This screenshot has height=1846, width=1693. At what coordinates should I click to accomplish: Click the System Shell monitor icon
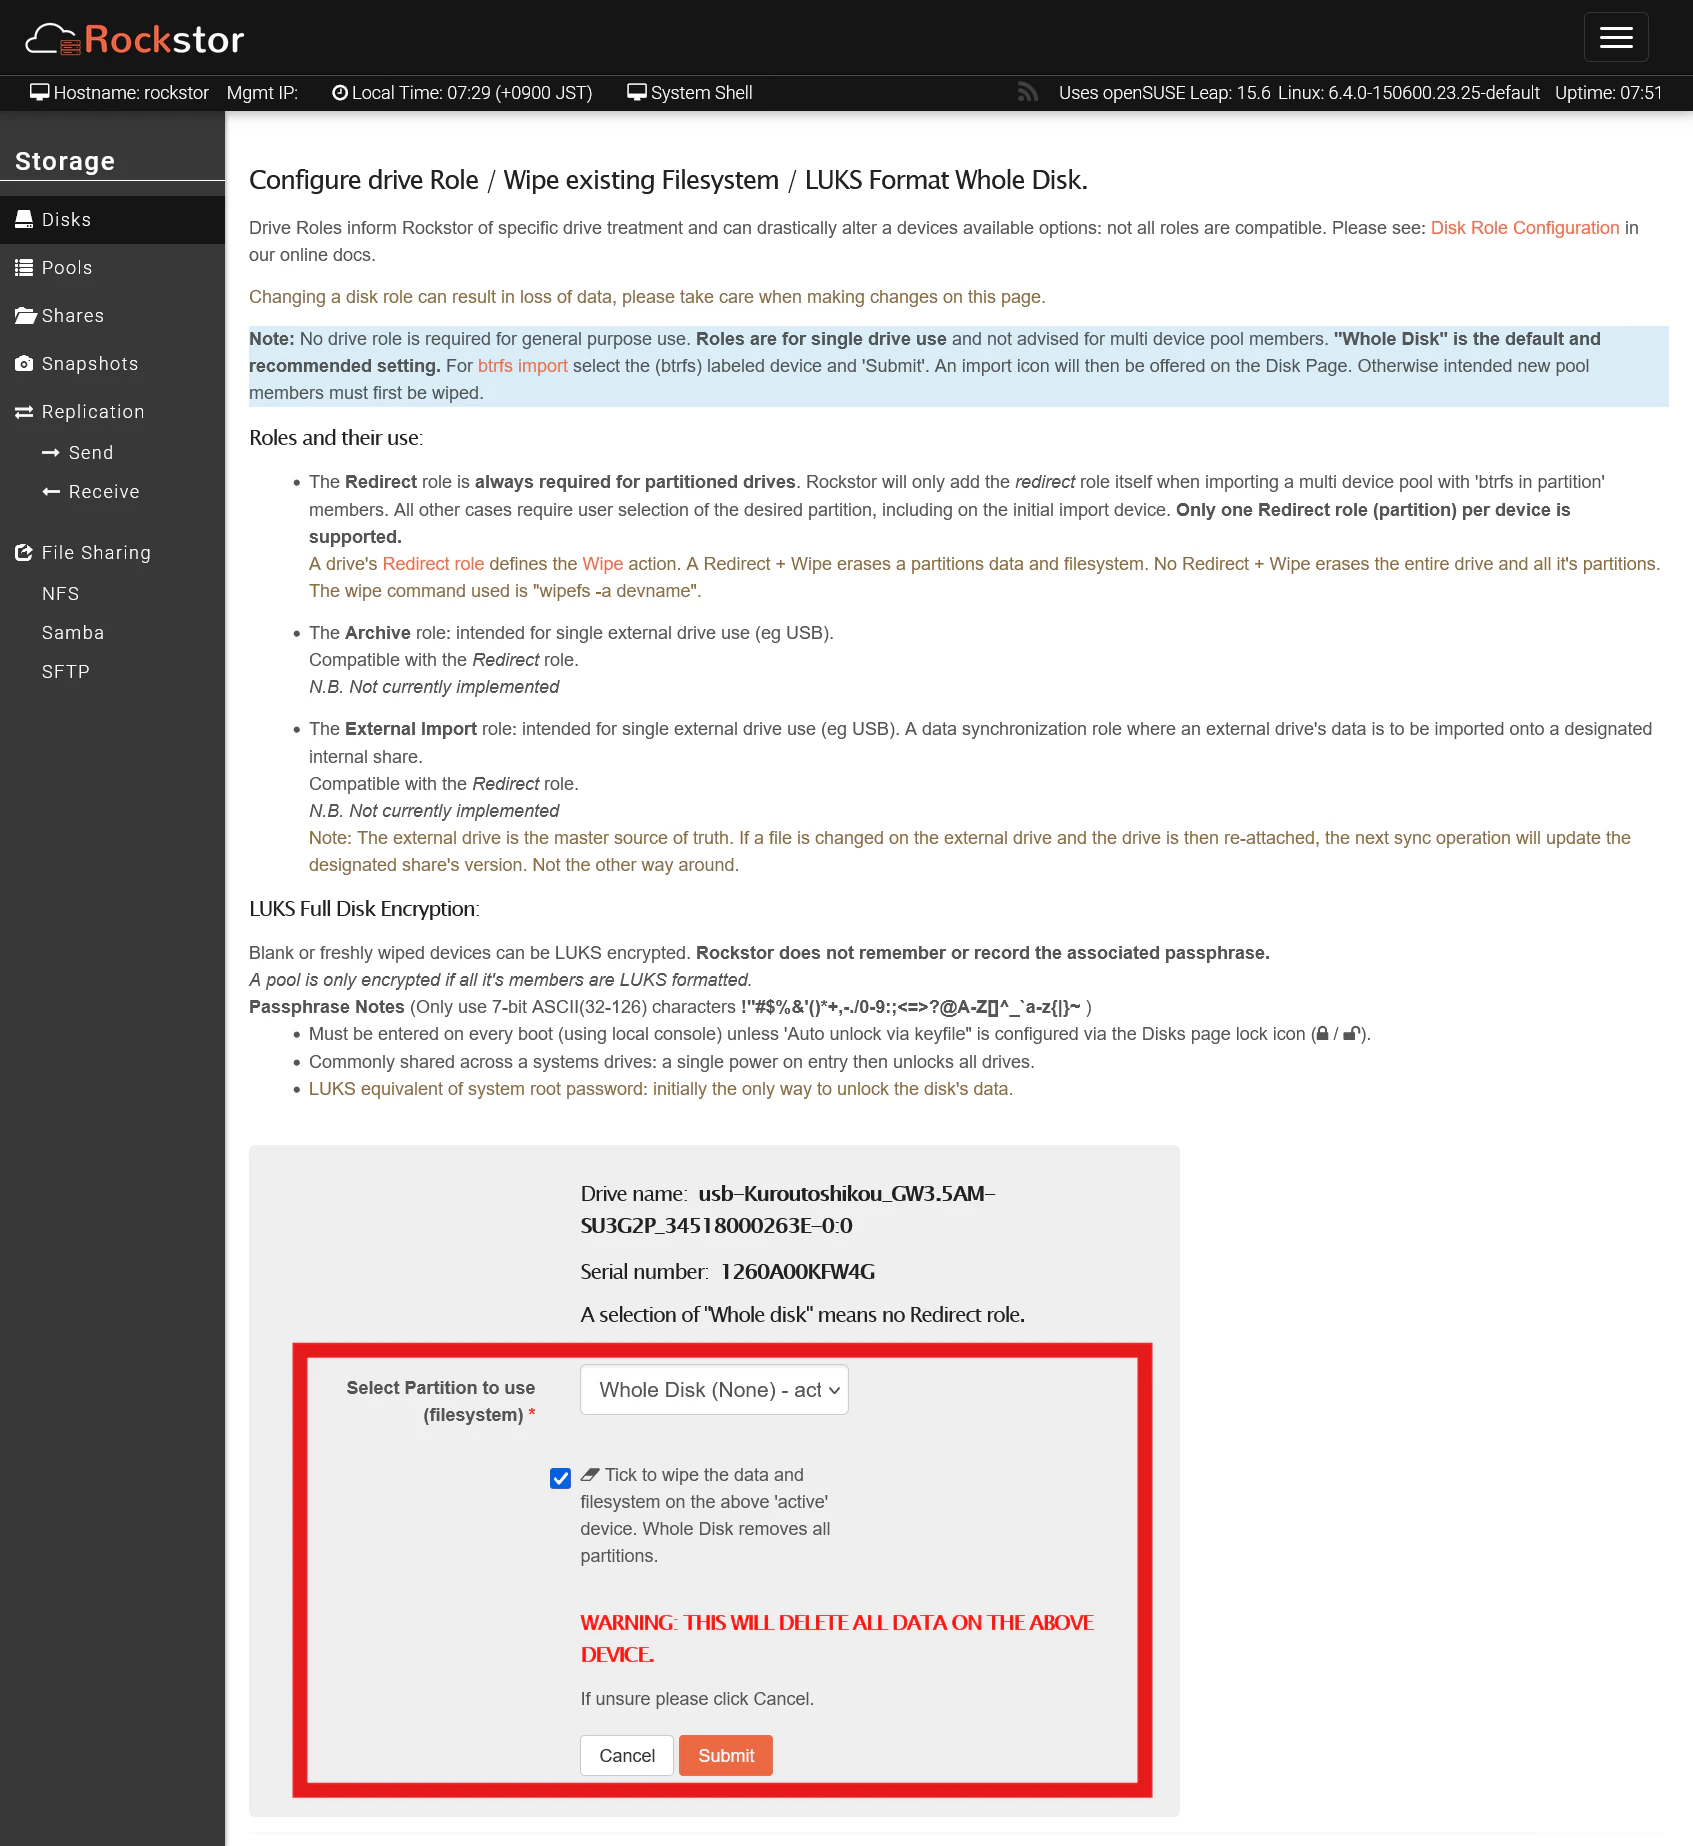(x=636, y=92)
